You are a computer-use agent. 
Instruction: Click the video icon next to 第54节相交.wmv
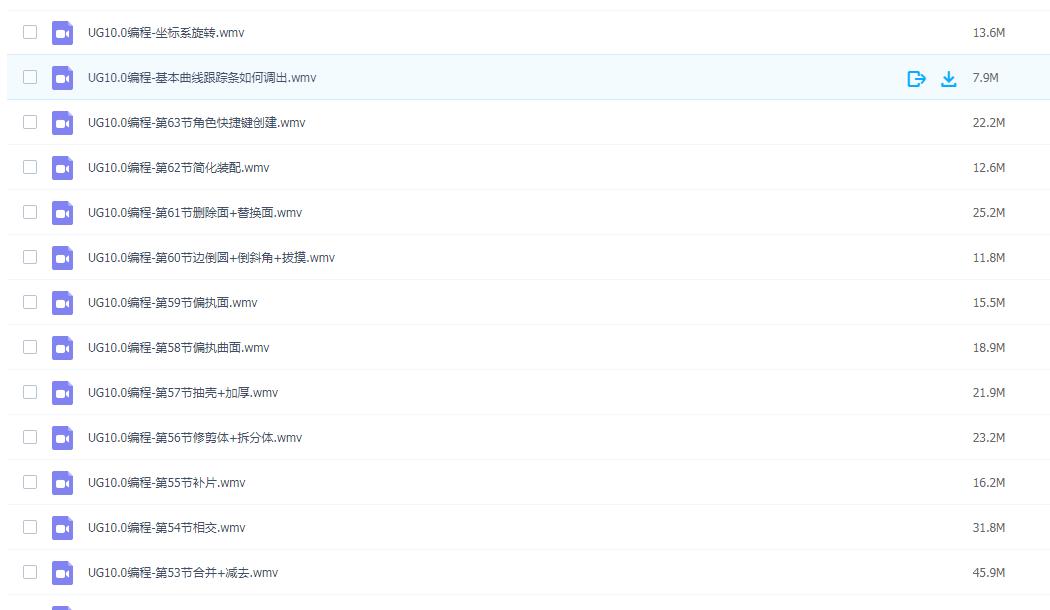coord(62,527)
